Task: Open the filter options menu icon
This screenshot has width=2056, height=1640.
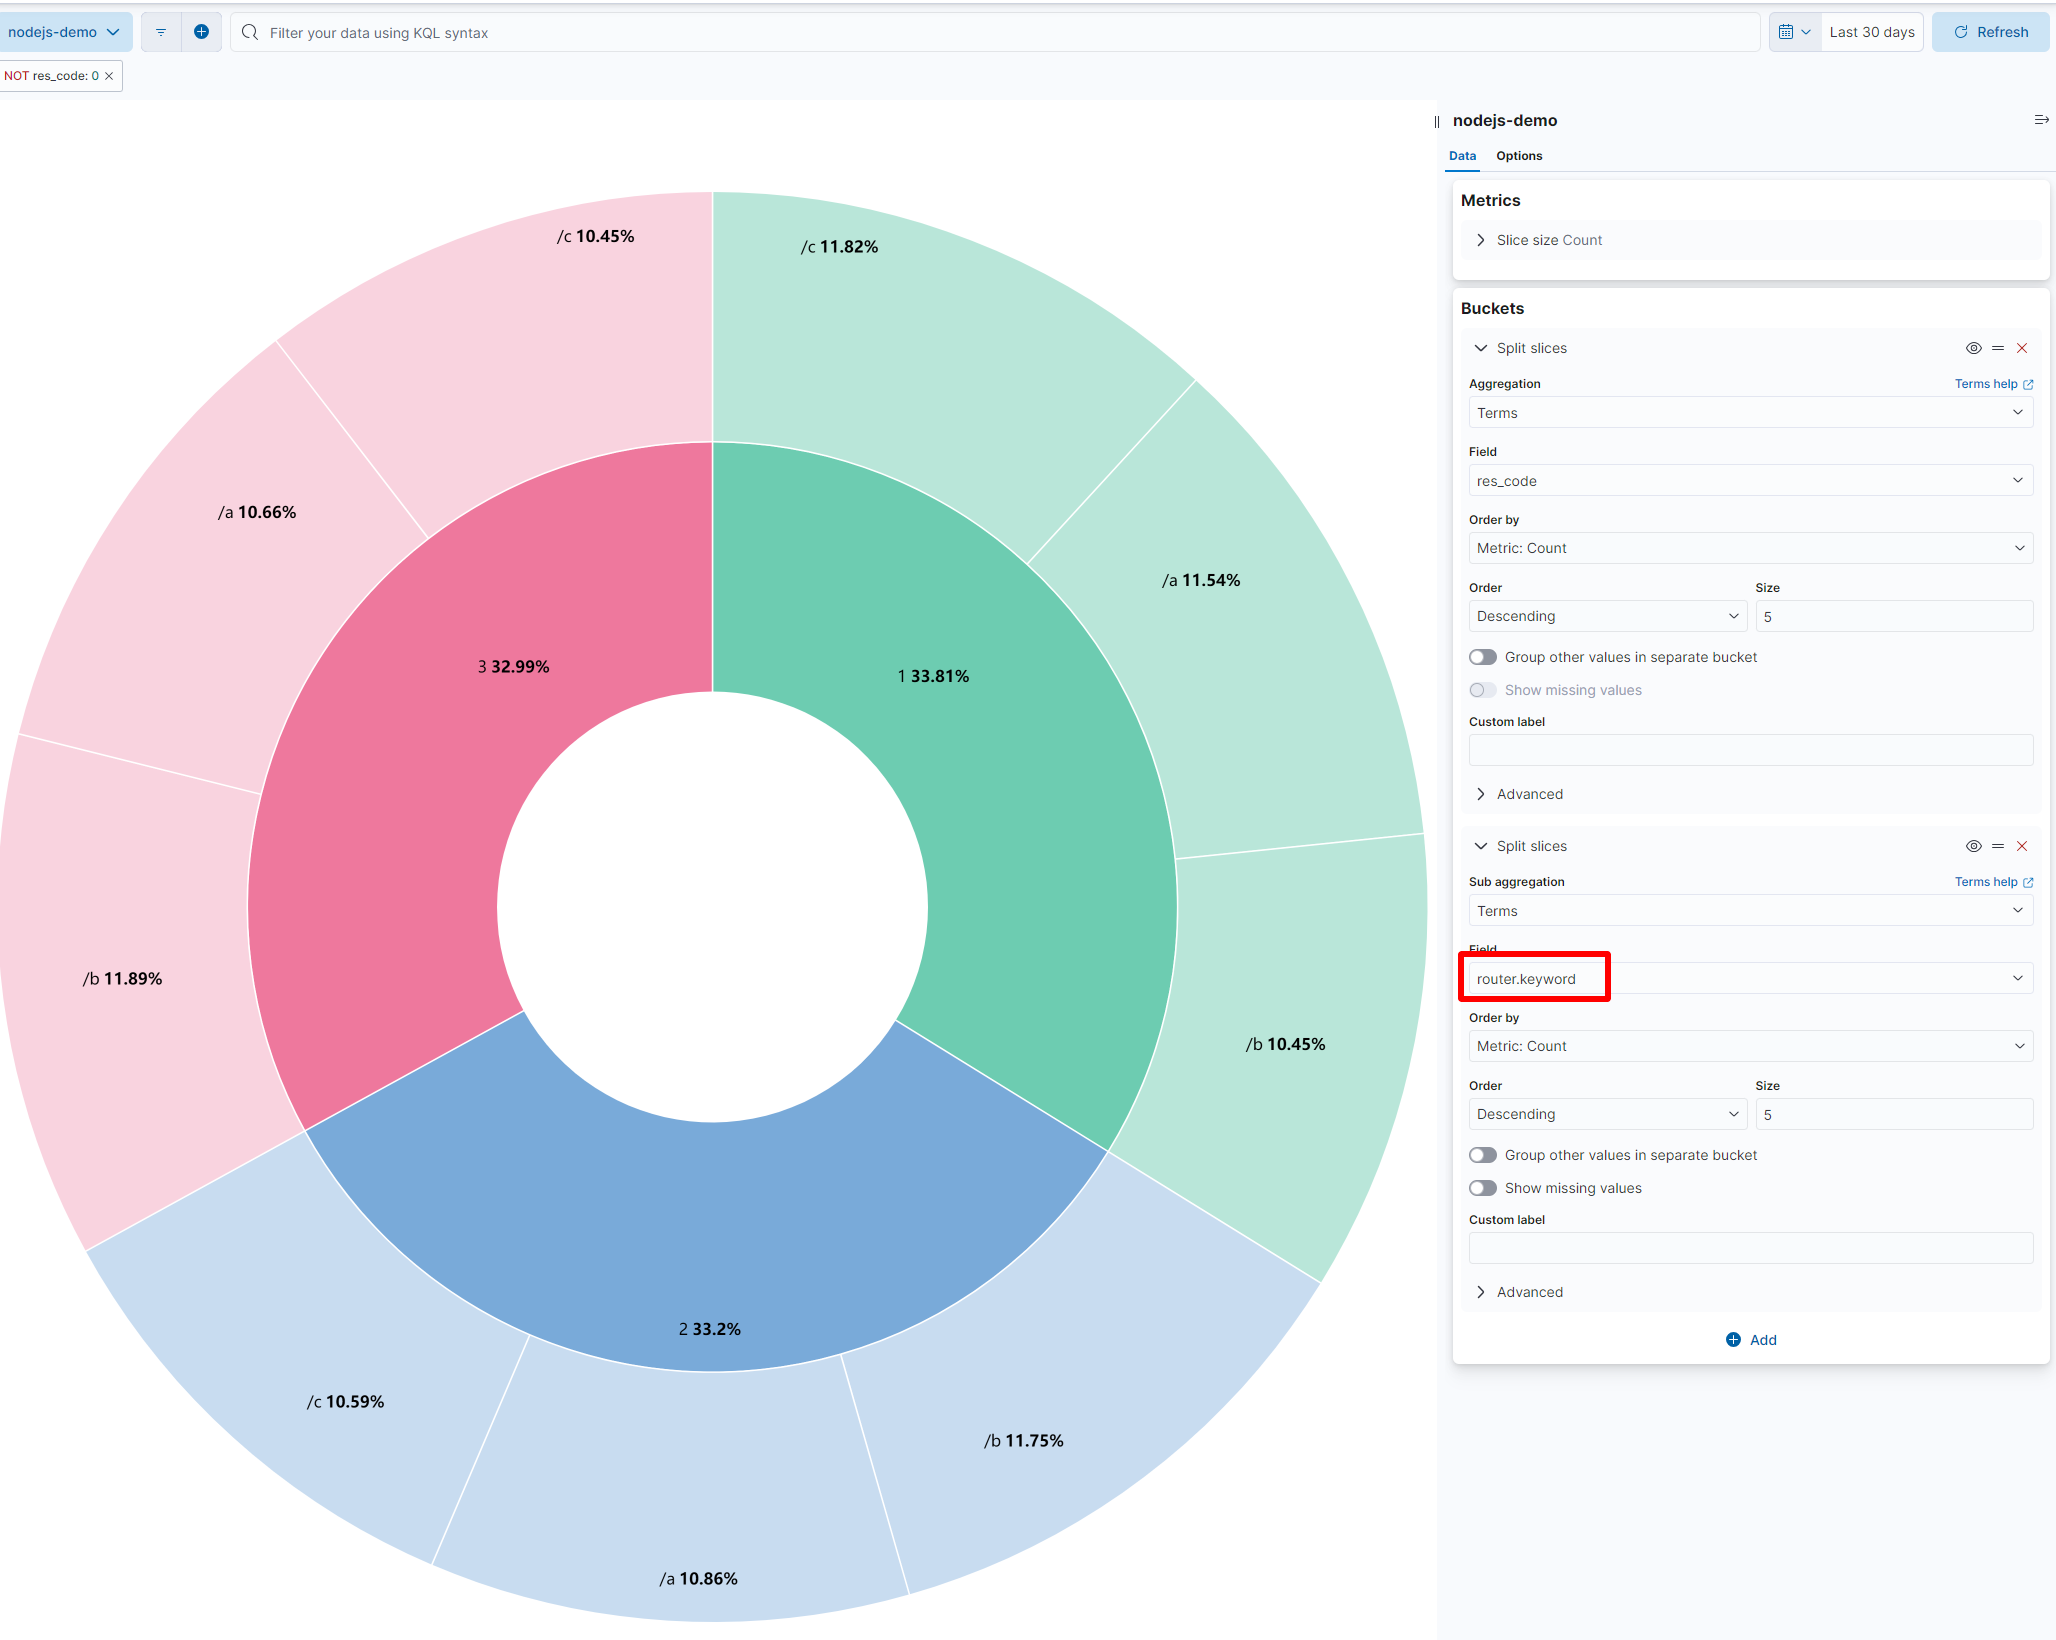Action: (161, 32)
